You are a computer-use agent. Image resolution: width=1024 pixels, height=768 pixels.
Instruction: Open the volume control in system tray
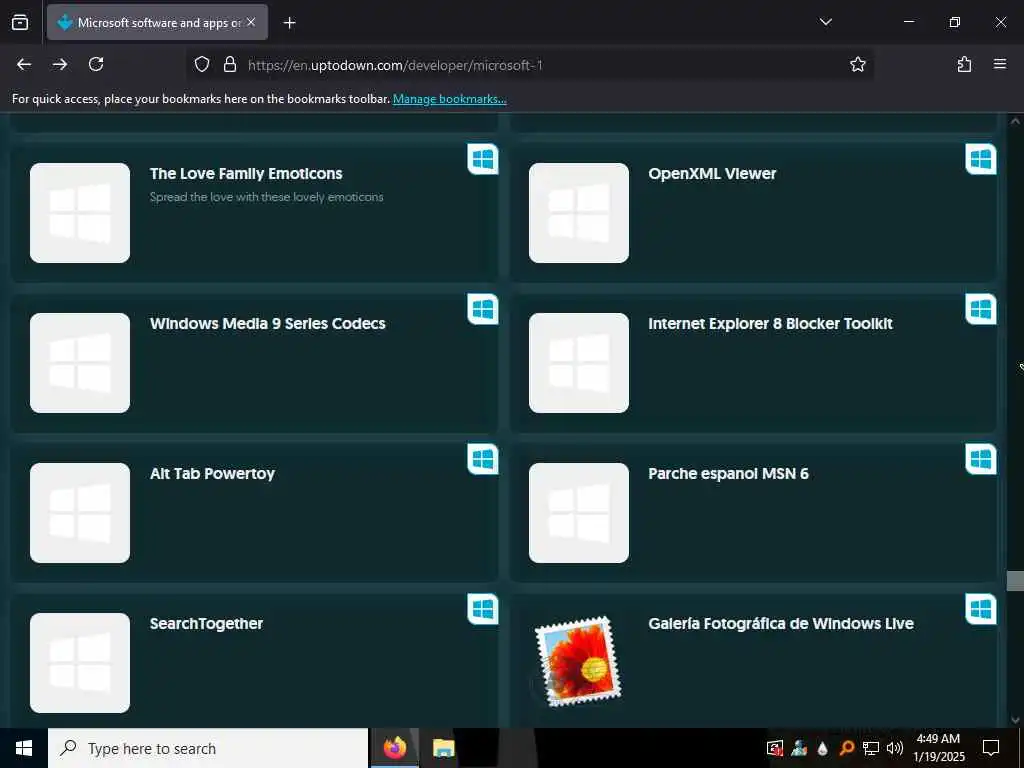[x=895, y=748]
